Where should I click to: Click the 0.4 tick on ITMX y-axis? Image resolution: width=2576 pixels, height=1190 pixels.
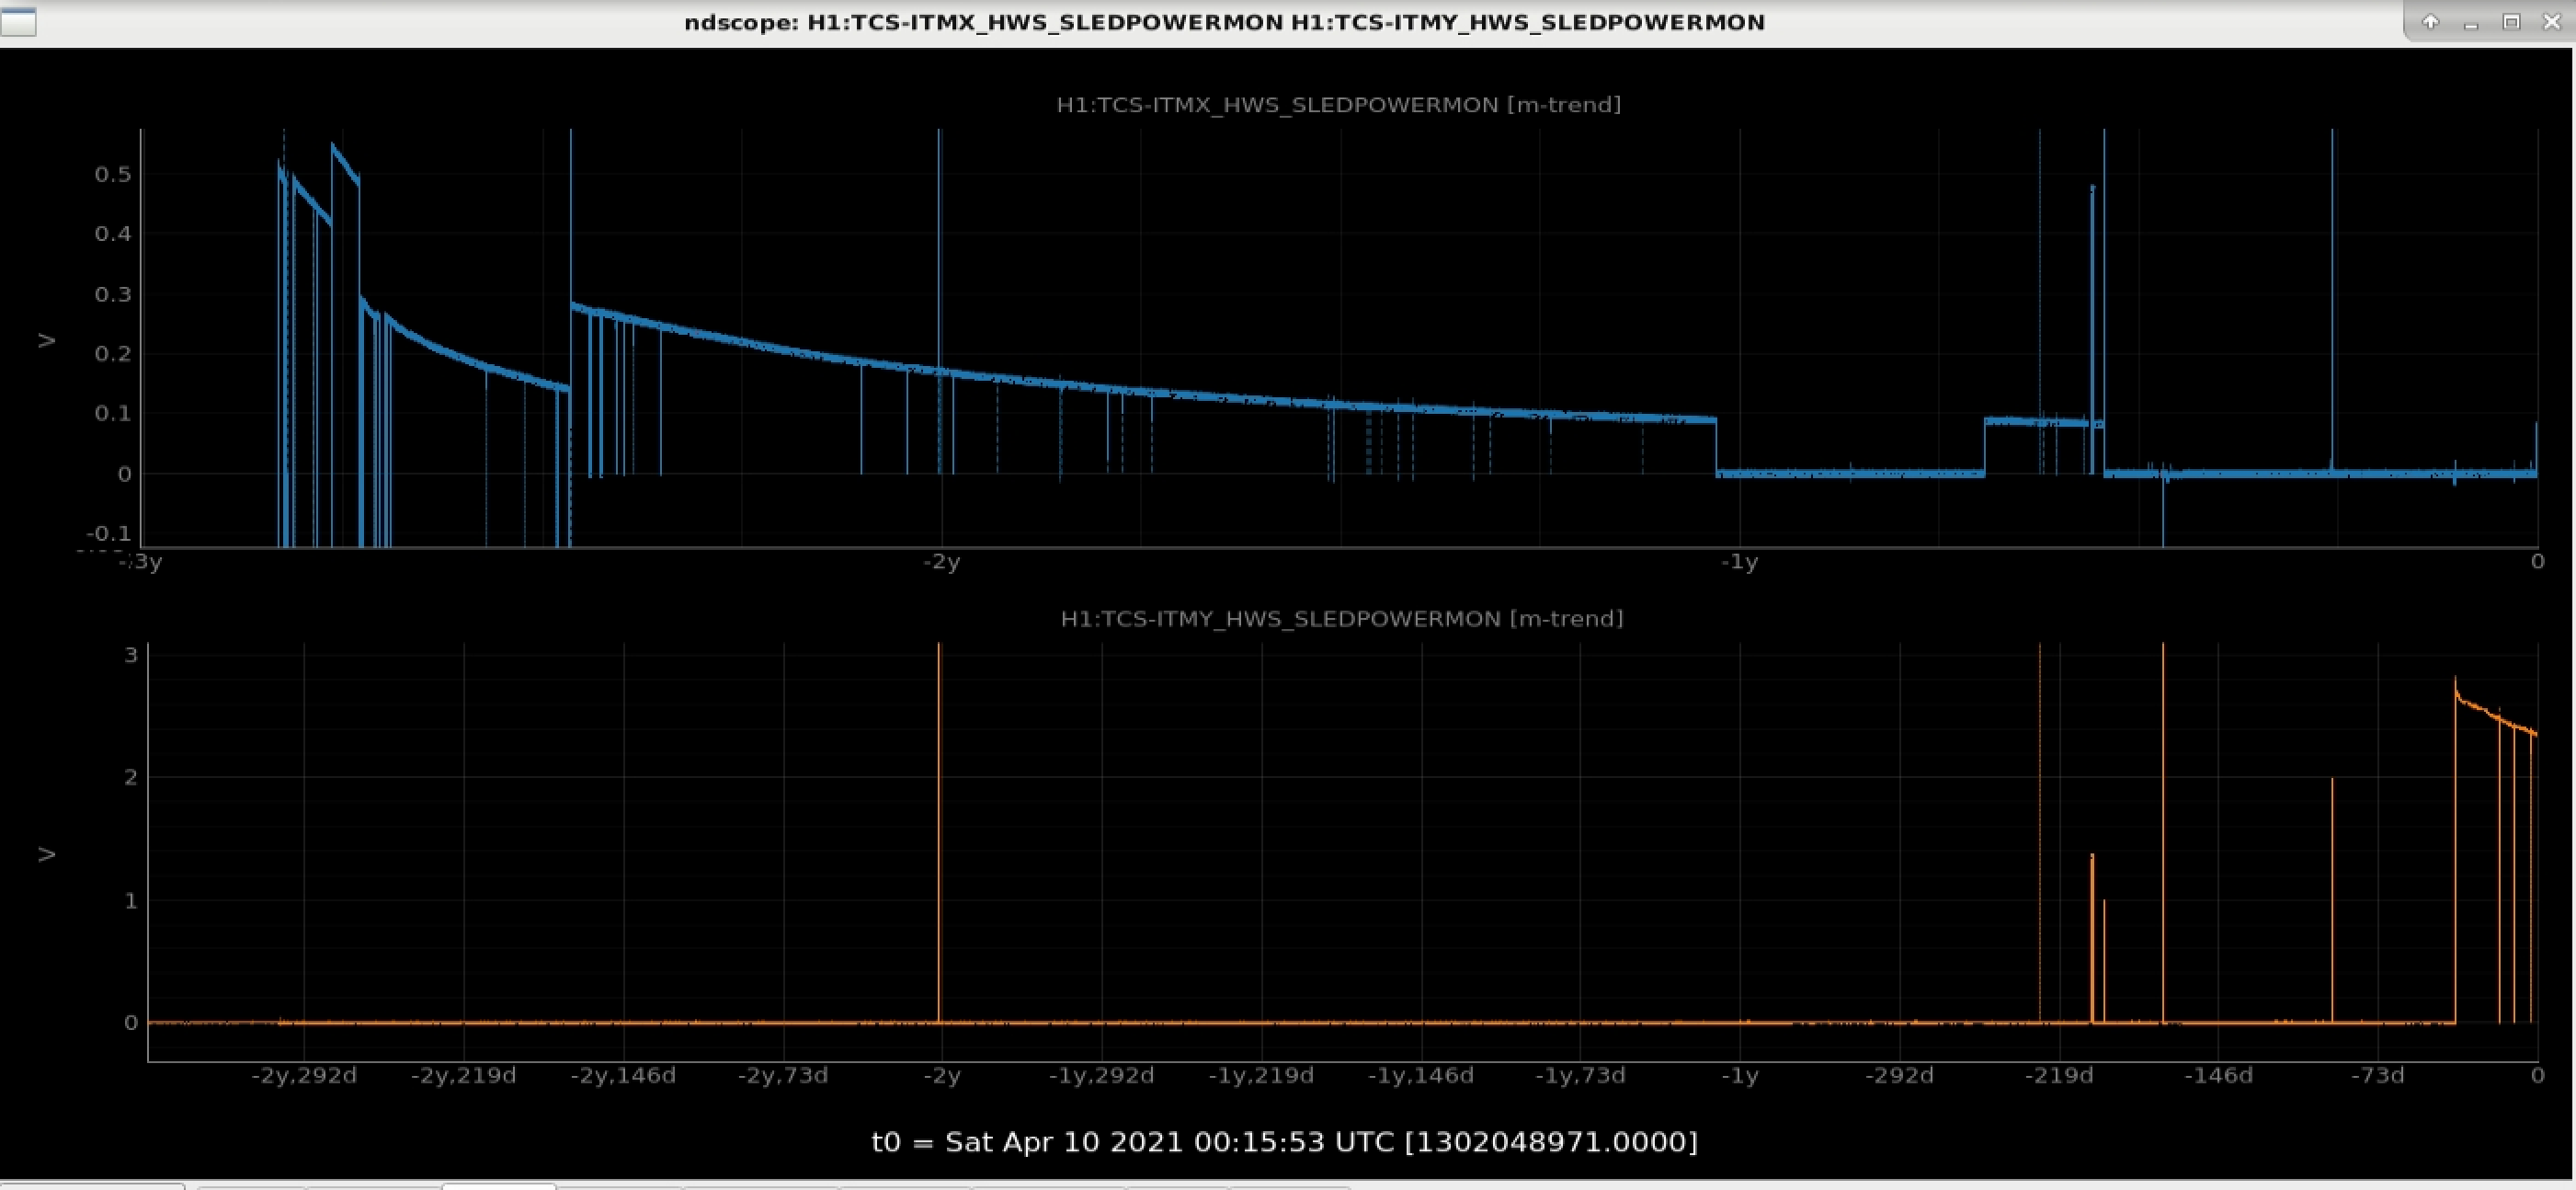pyautogui.click(x=113, y=234)
